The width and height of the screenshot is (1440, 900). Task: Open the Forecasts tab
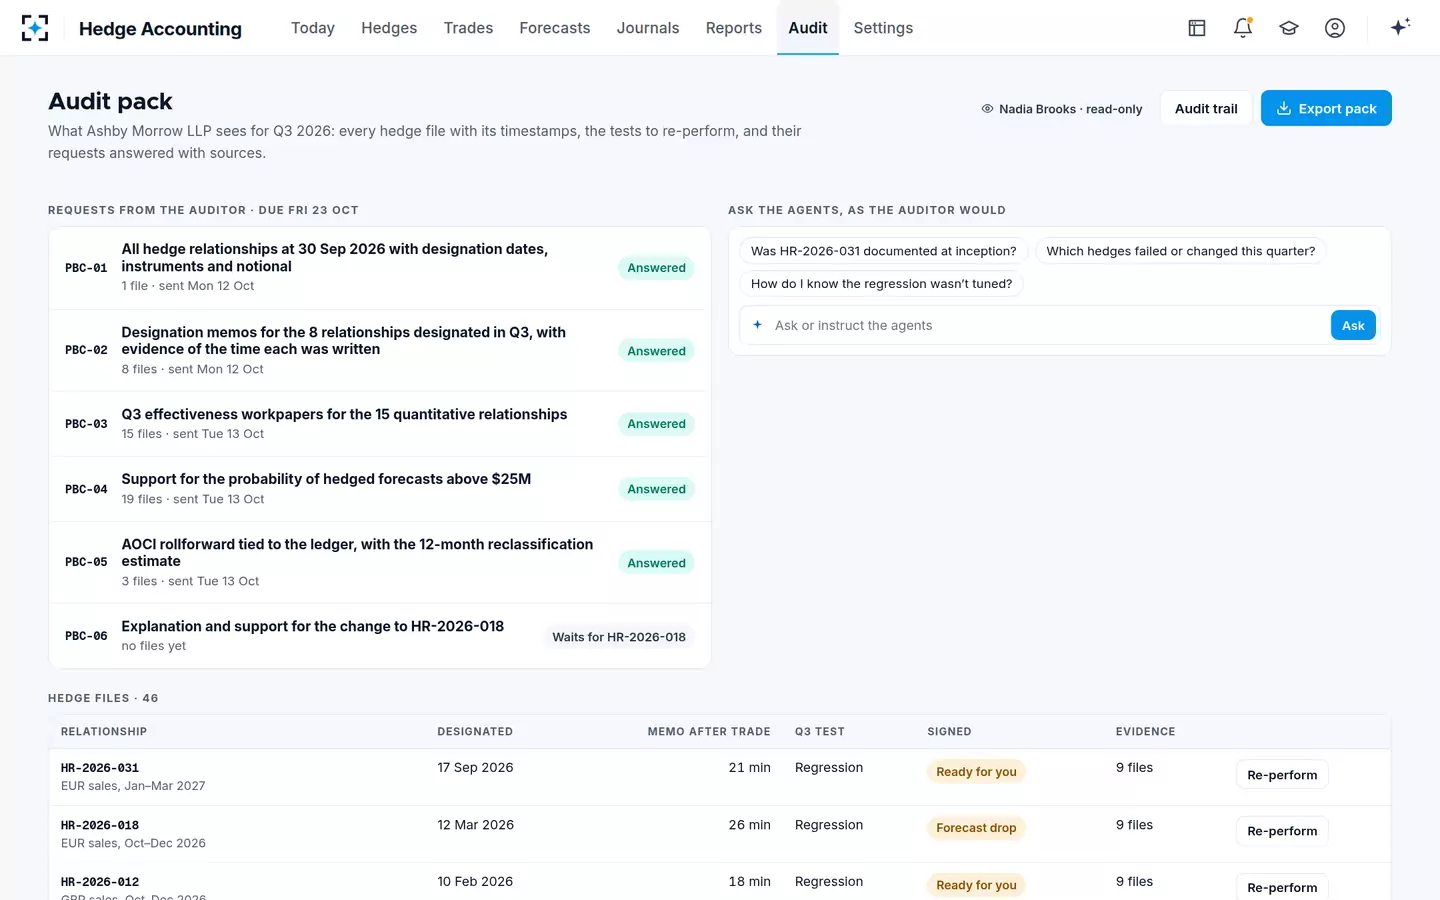click(x=555, y=28)
